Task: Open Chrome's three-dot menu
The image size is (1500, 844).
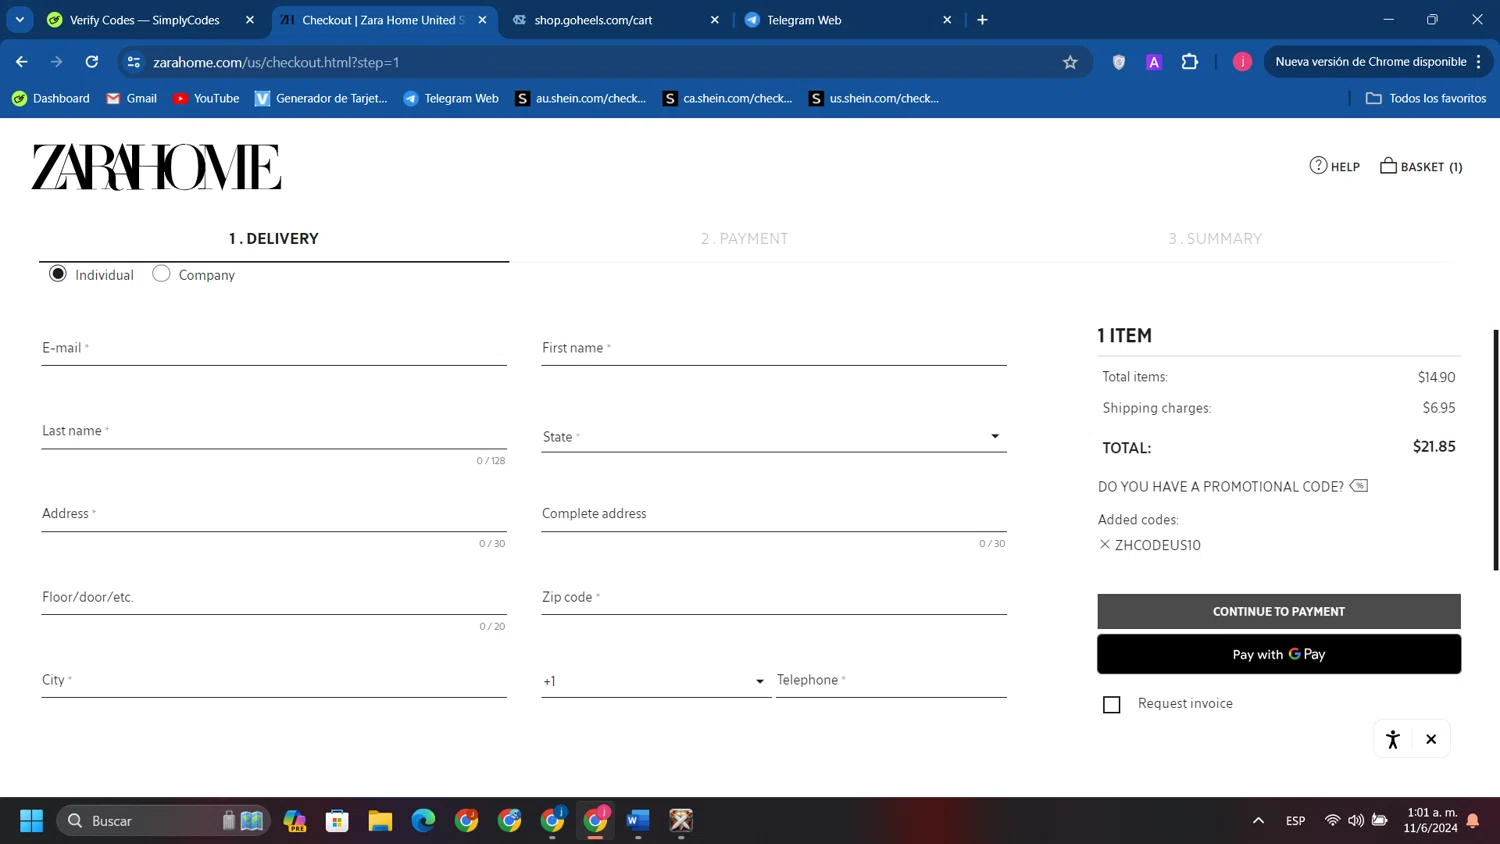Action: point(1478,62)
